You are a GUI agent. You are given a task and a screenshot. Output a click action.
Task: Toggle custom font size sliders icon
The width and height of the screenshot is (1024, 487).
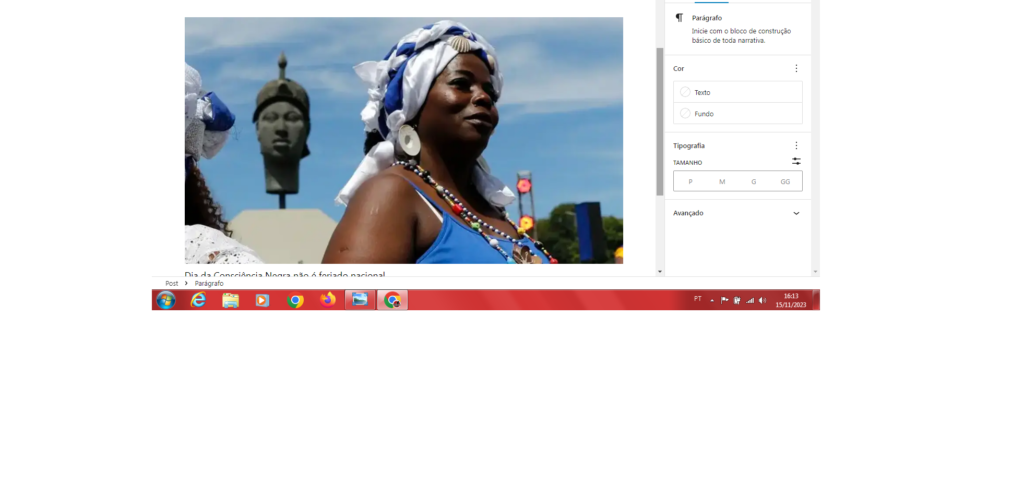point(796,161)
